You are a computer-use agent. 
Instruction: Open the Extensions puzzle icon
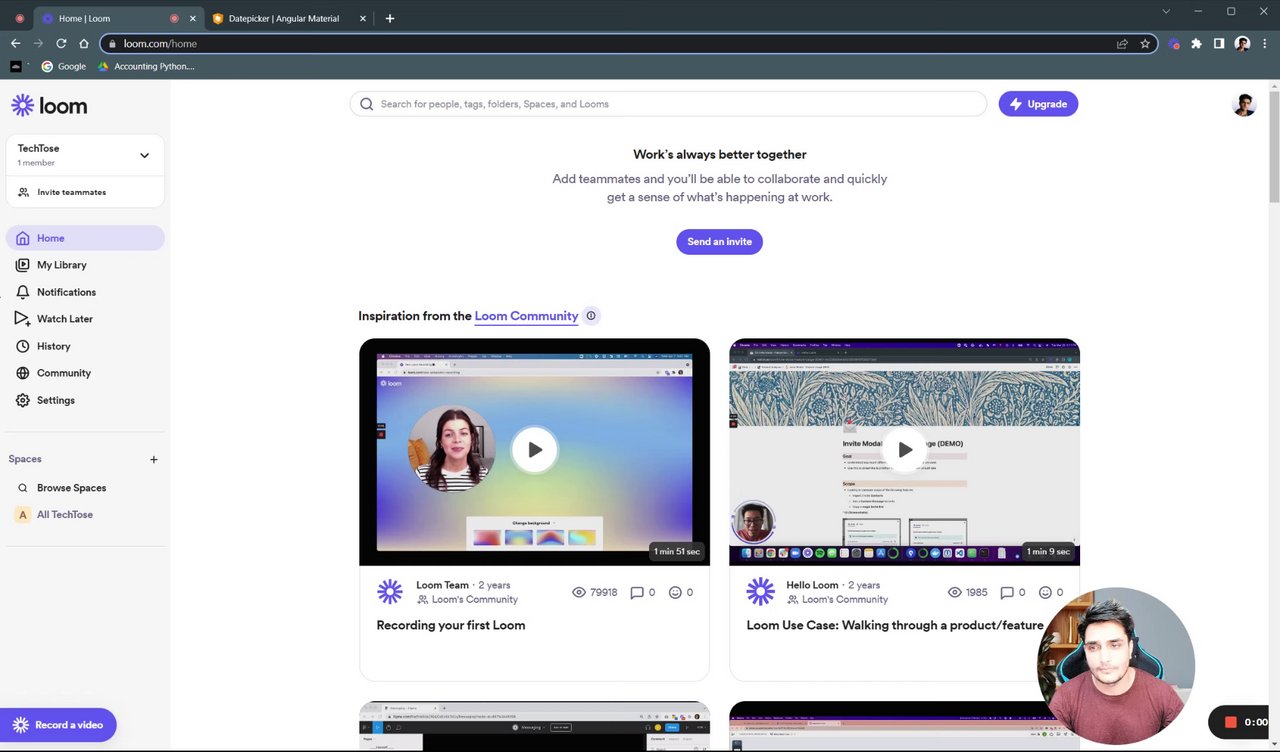click(1196, 43)
